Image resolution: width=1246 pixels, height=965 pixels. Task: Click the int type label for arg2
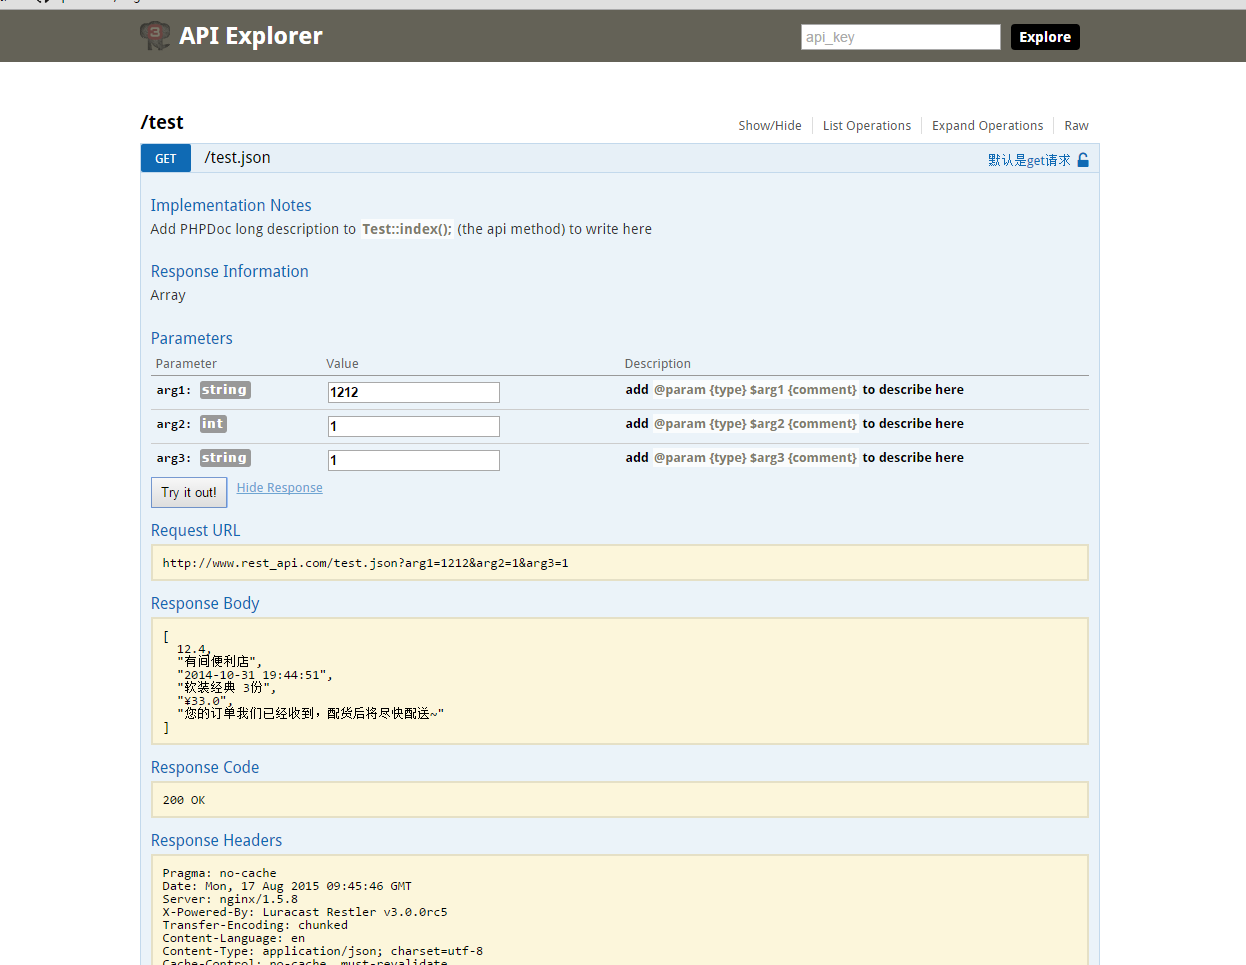[x=213, y=424]
